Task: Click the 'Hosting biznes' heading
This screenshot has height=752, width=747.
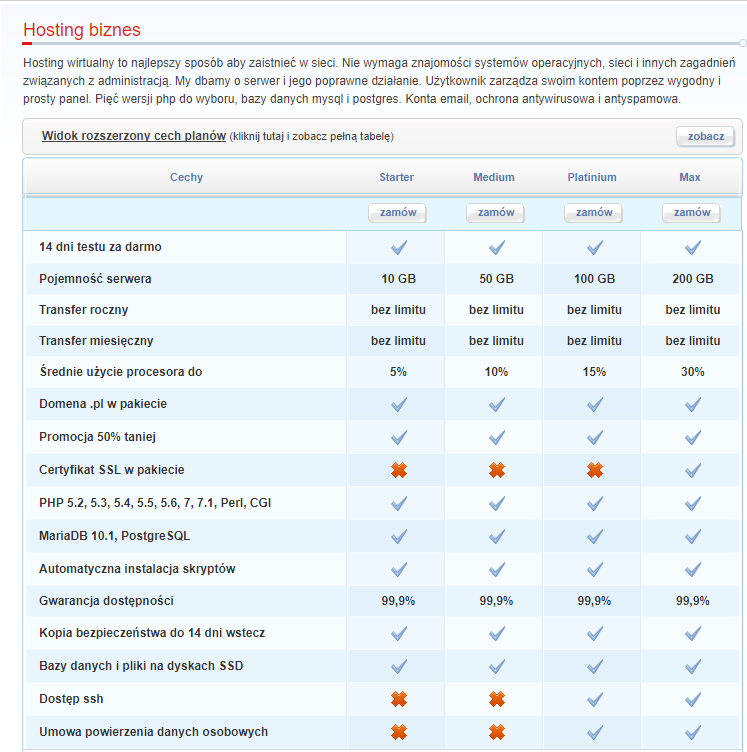Action: pos(82,30)
